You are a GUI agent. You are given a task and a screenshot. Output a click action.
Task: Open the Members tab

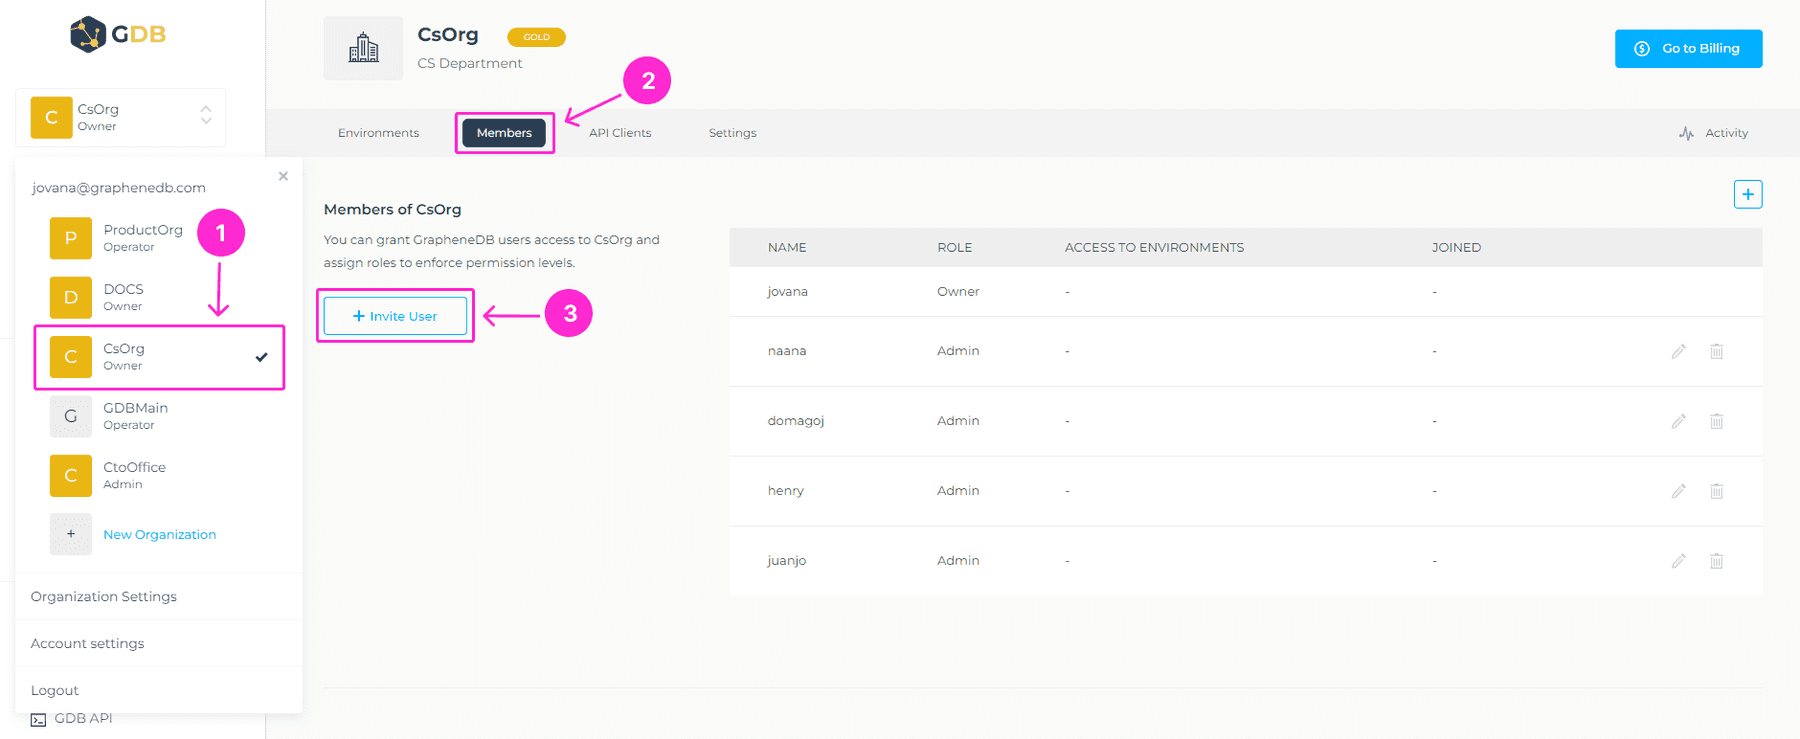(x=504, y=133)
